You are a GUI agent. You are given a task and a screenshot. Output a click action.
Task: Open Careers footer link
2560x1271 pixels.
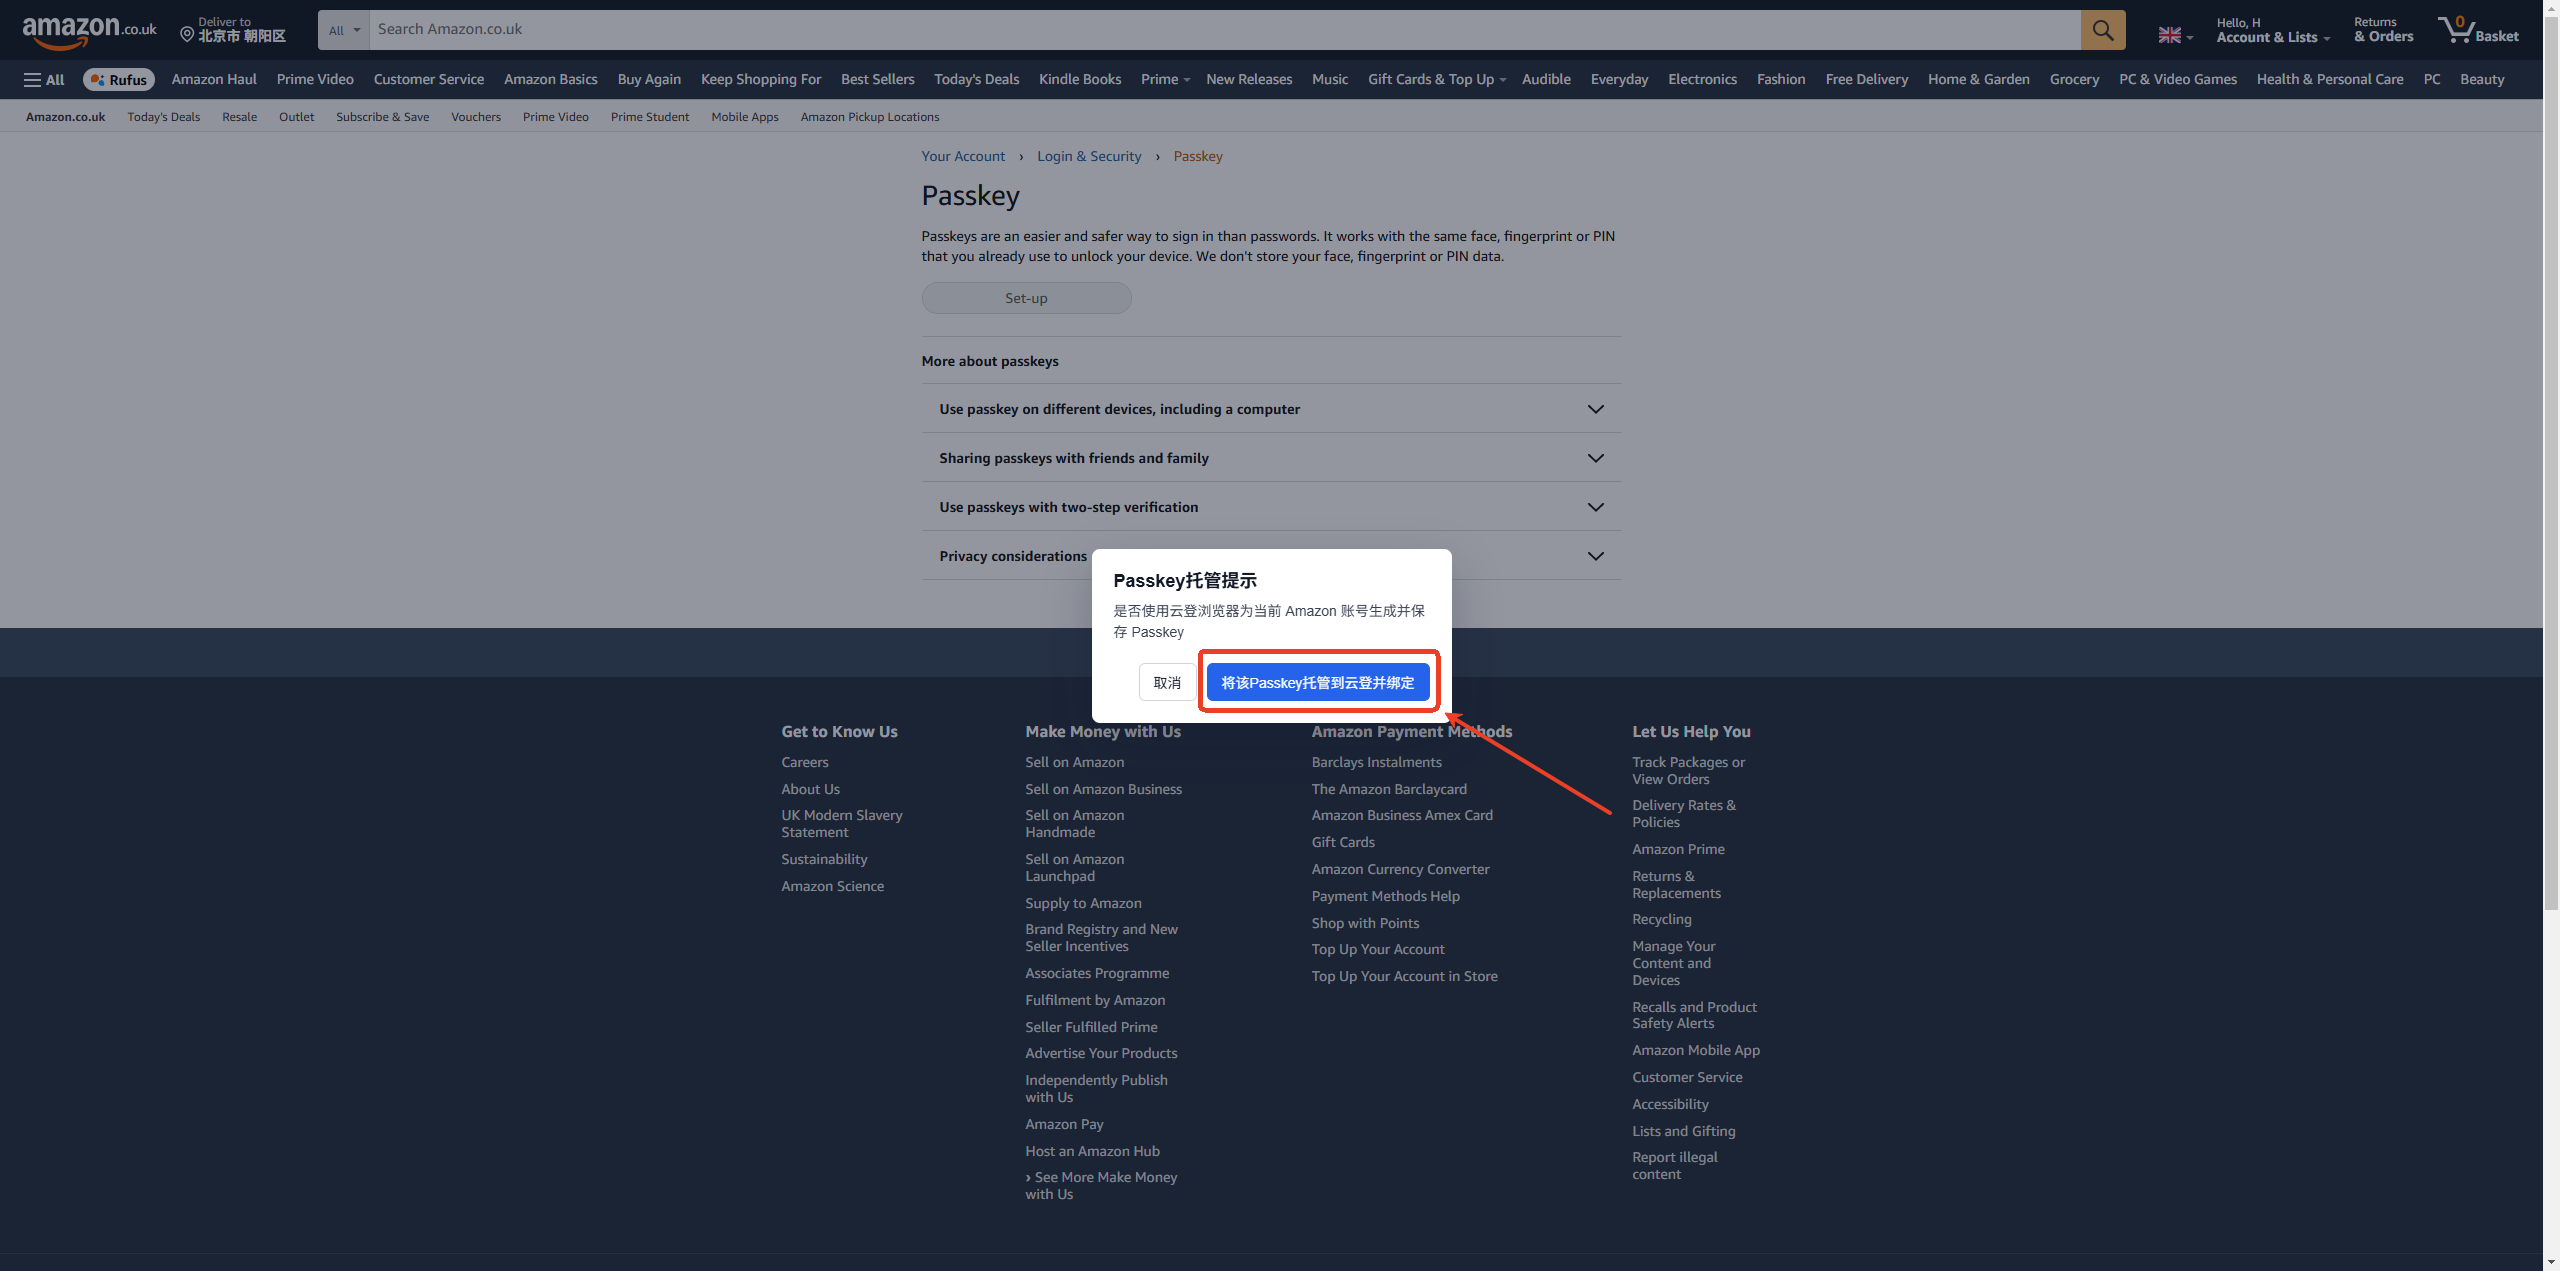[x=805, y=763]
